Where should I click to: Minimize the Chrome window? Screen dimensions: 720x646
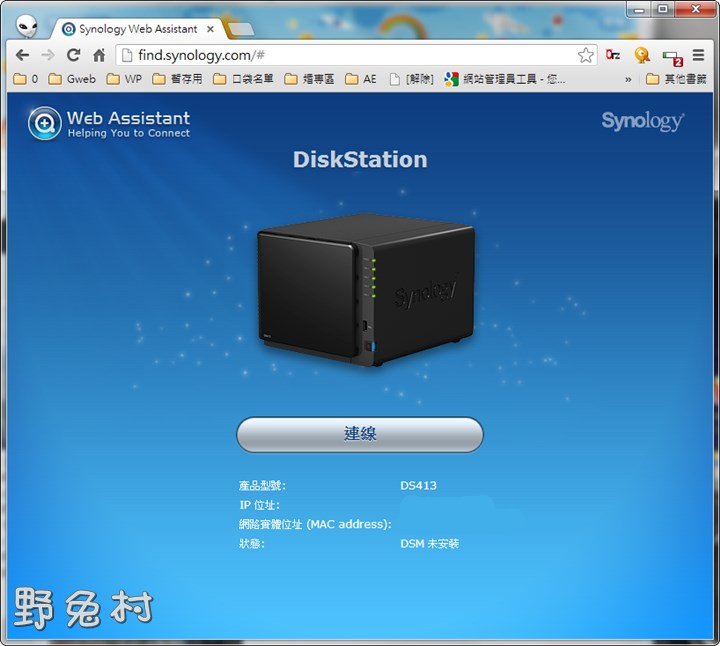(640, 9)
